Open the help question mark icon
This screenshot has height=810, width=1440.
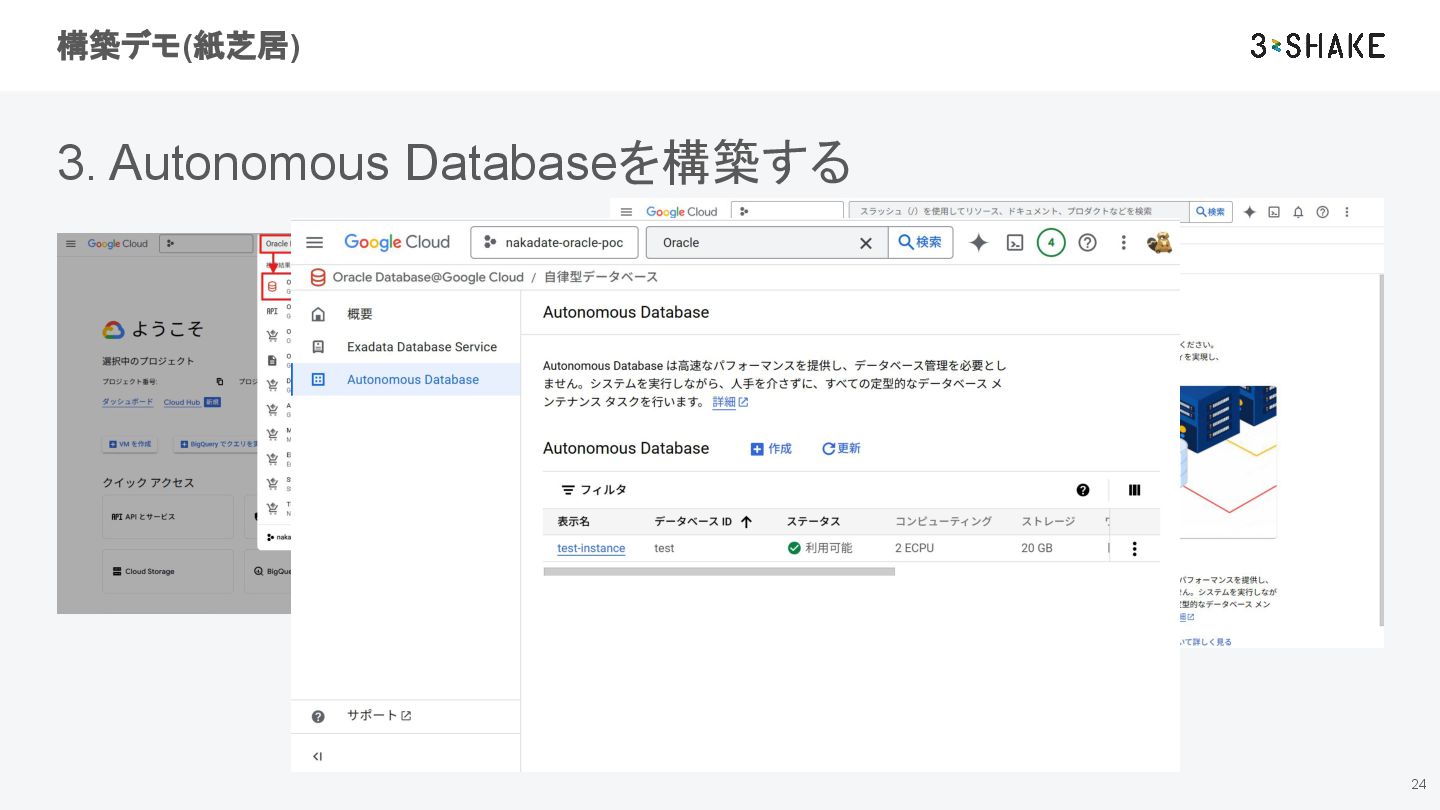click(x=1087, y=242)
